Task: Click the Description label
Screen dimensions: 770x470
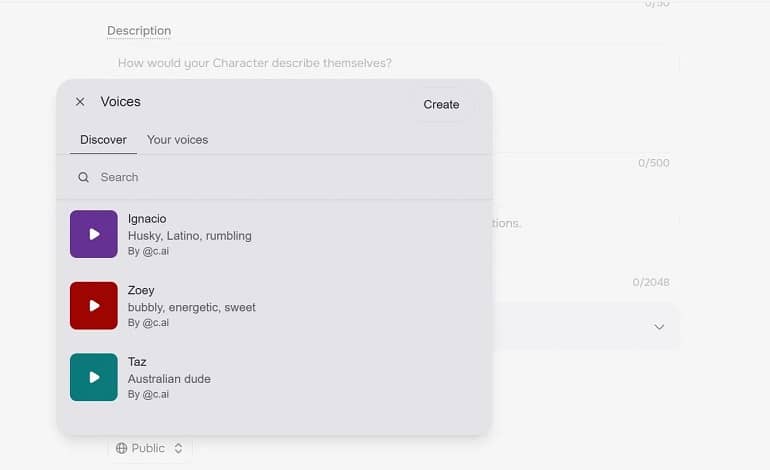Action: [139, 30]
